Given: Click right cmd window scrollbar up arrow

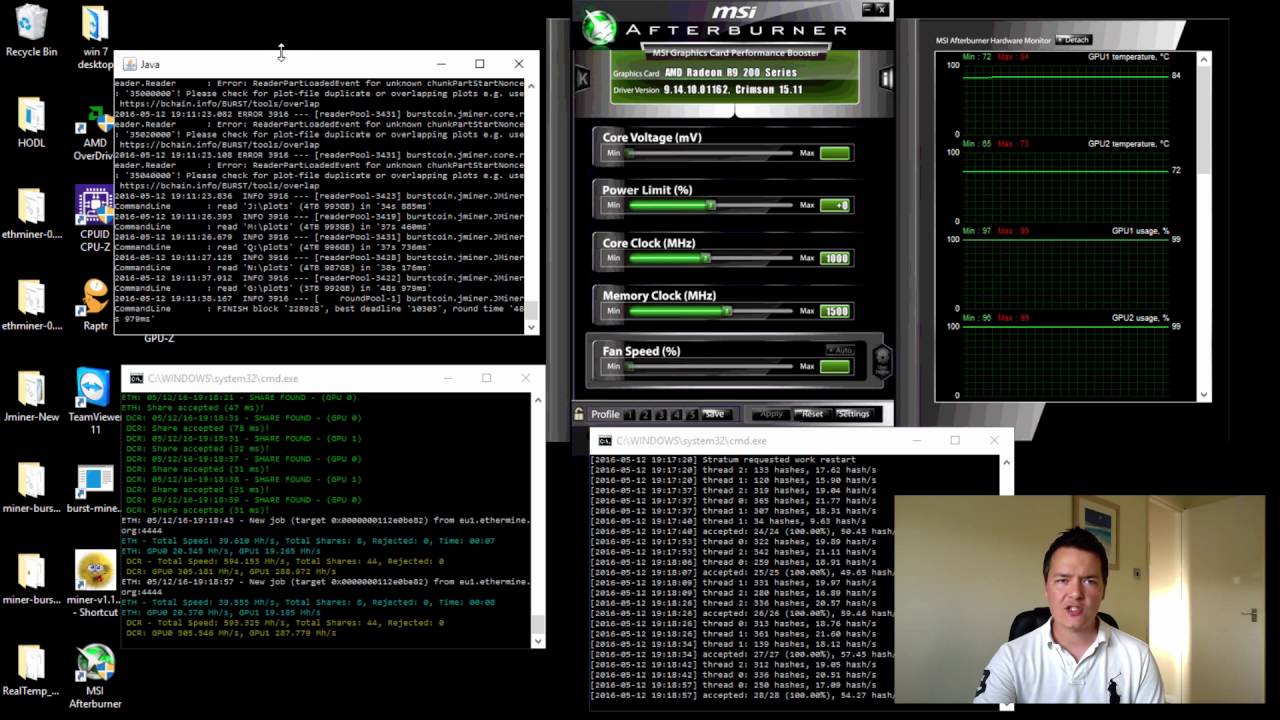Looking at the screenshot, I should 1006,462.
